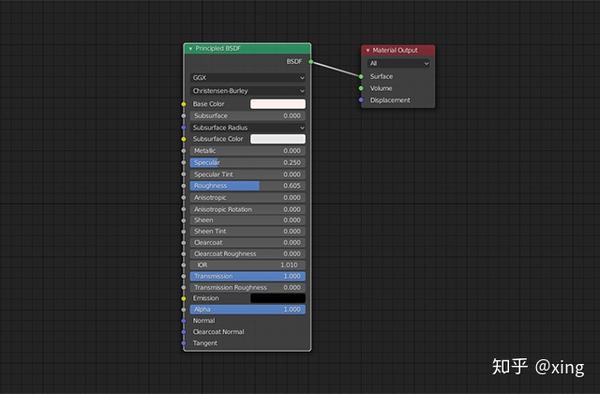Click the Displacement input socket
The width and height of the screenshot is (600, 394).
[361, 100]
